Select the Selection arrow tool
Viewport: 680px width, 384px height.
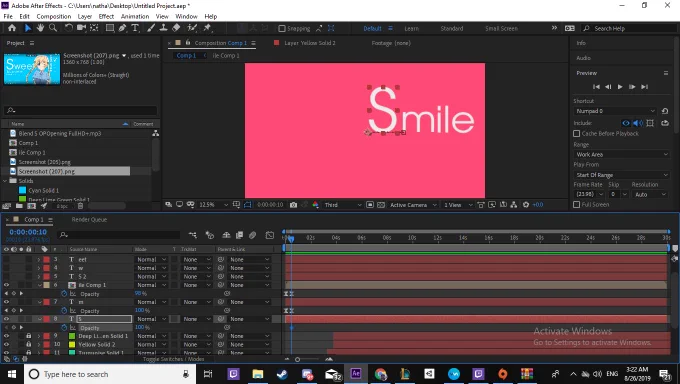coord(28,28)
